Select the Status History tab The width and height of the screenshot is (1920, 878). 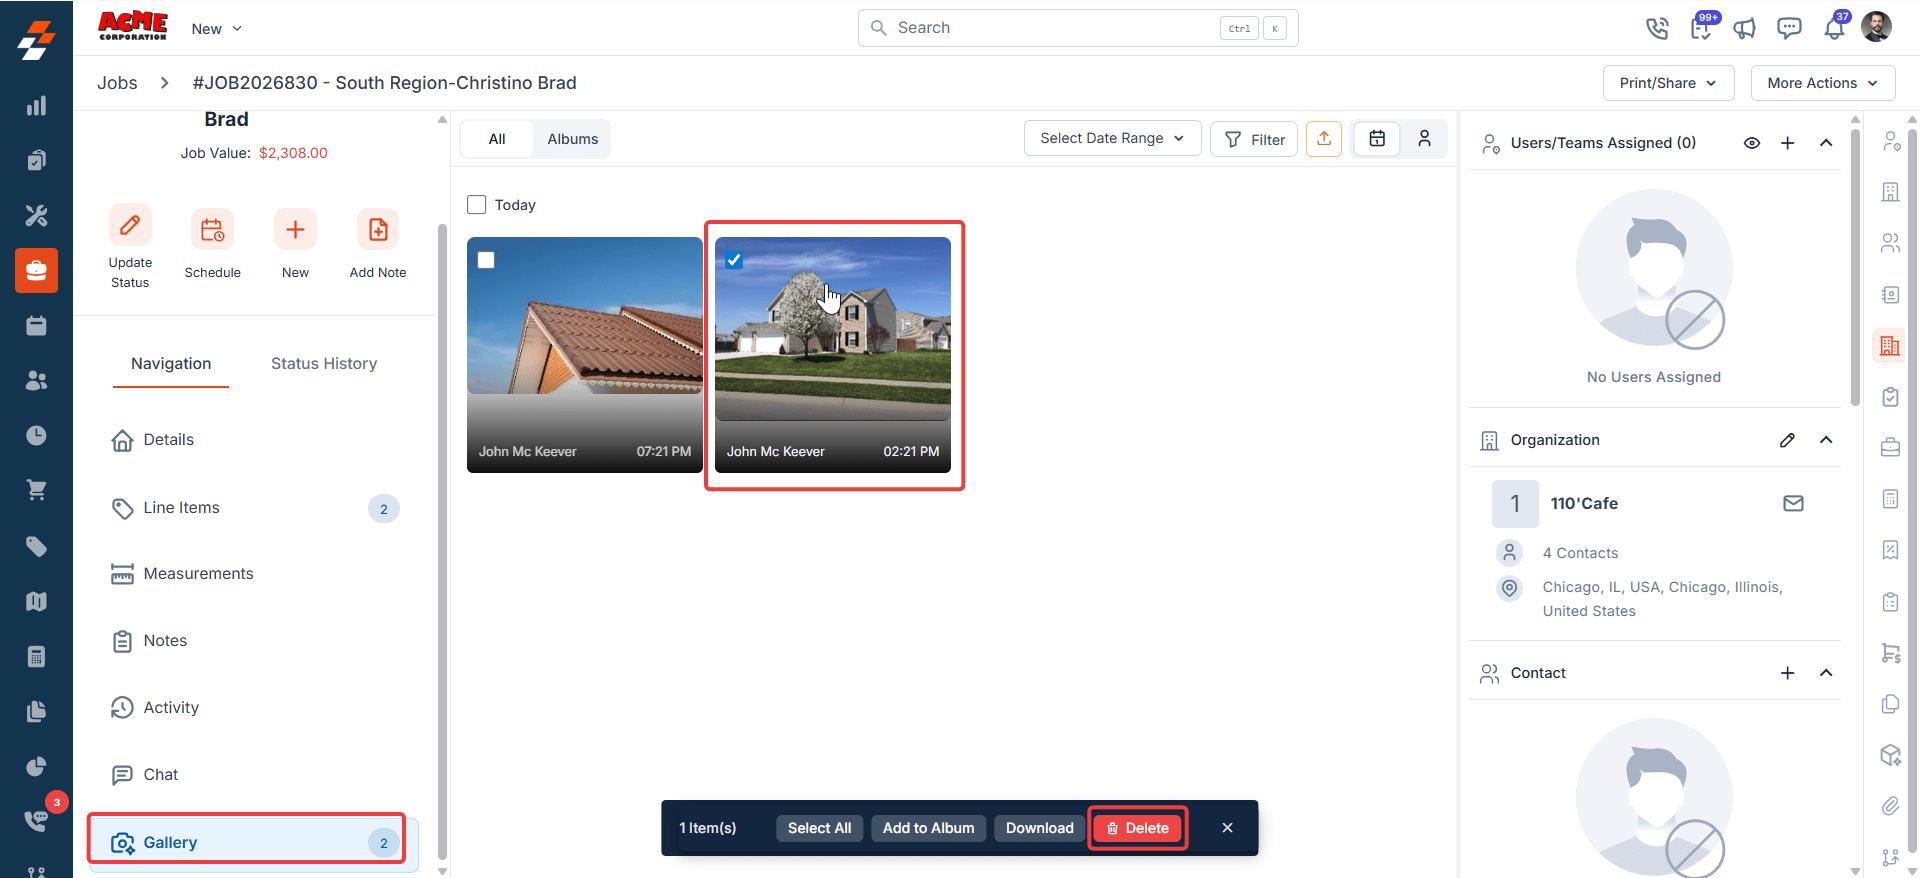point(324,364)
